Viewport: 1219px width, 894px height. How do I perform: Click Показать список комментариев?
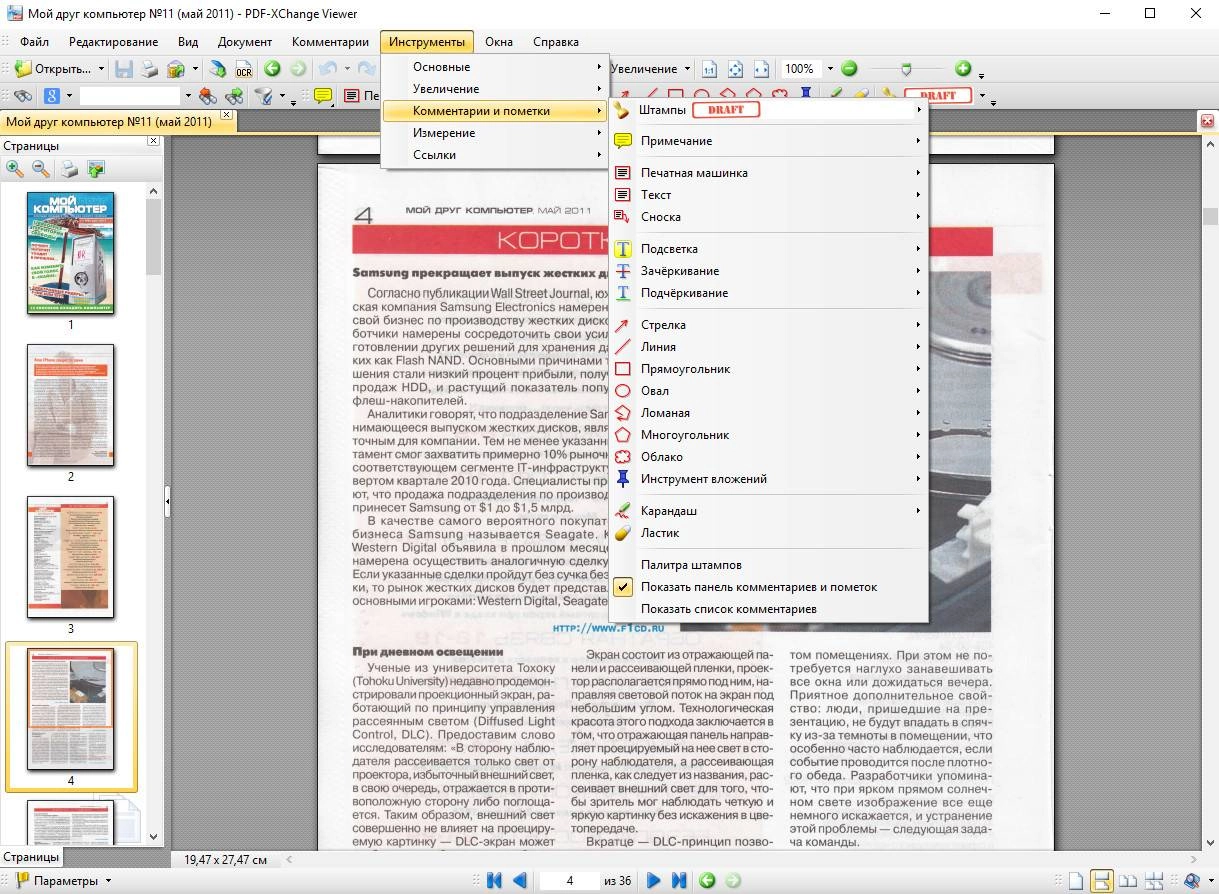coord(768,609)
